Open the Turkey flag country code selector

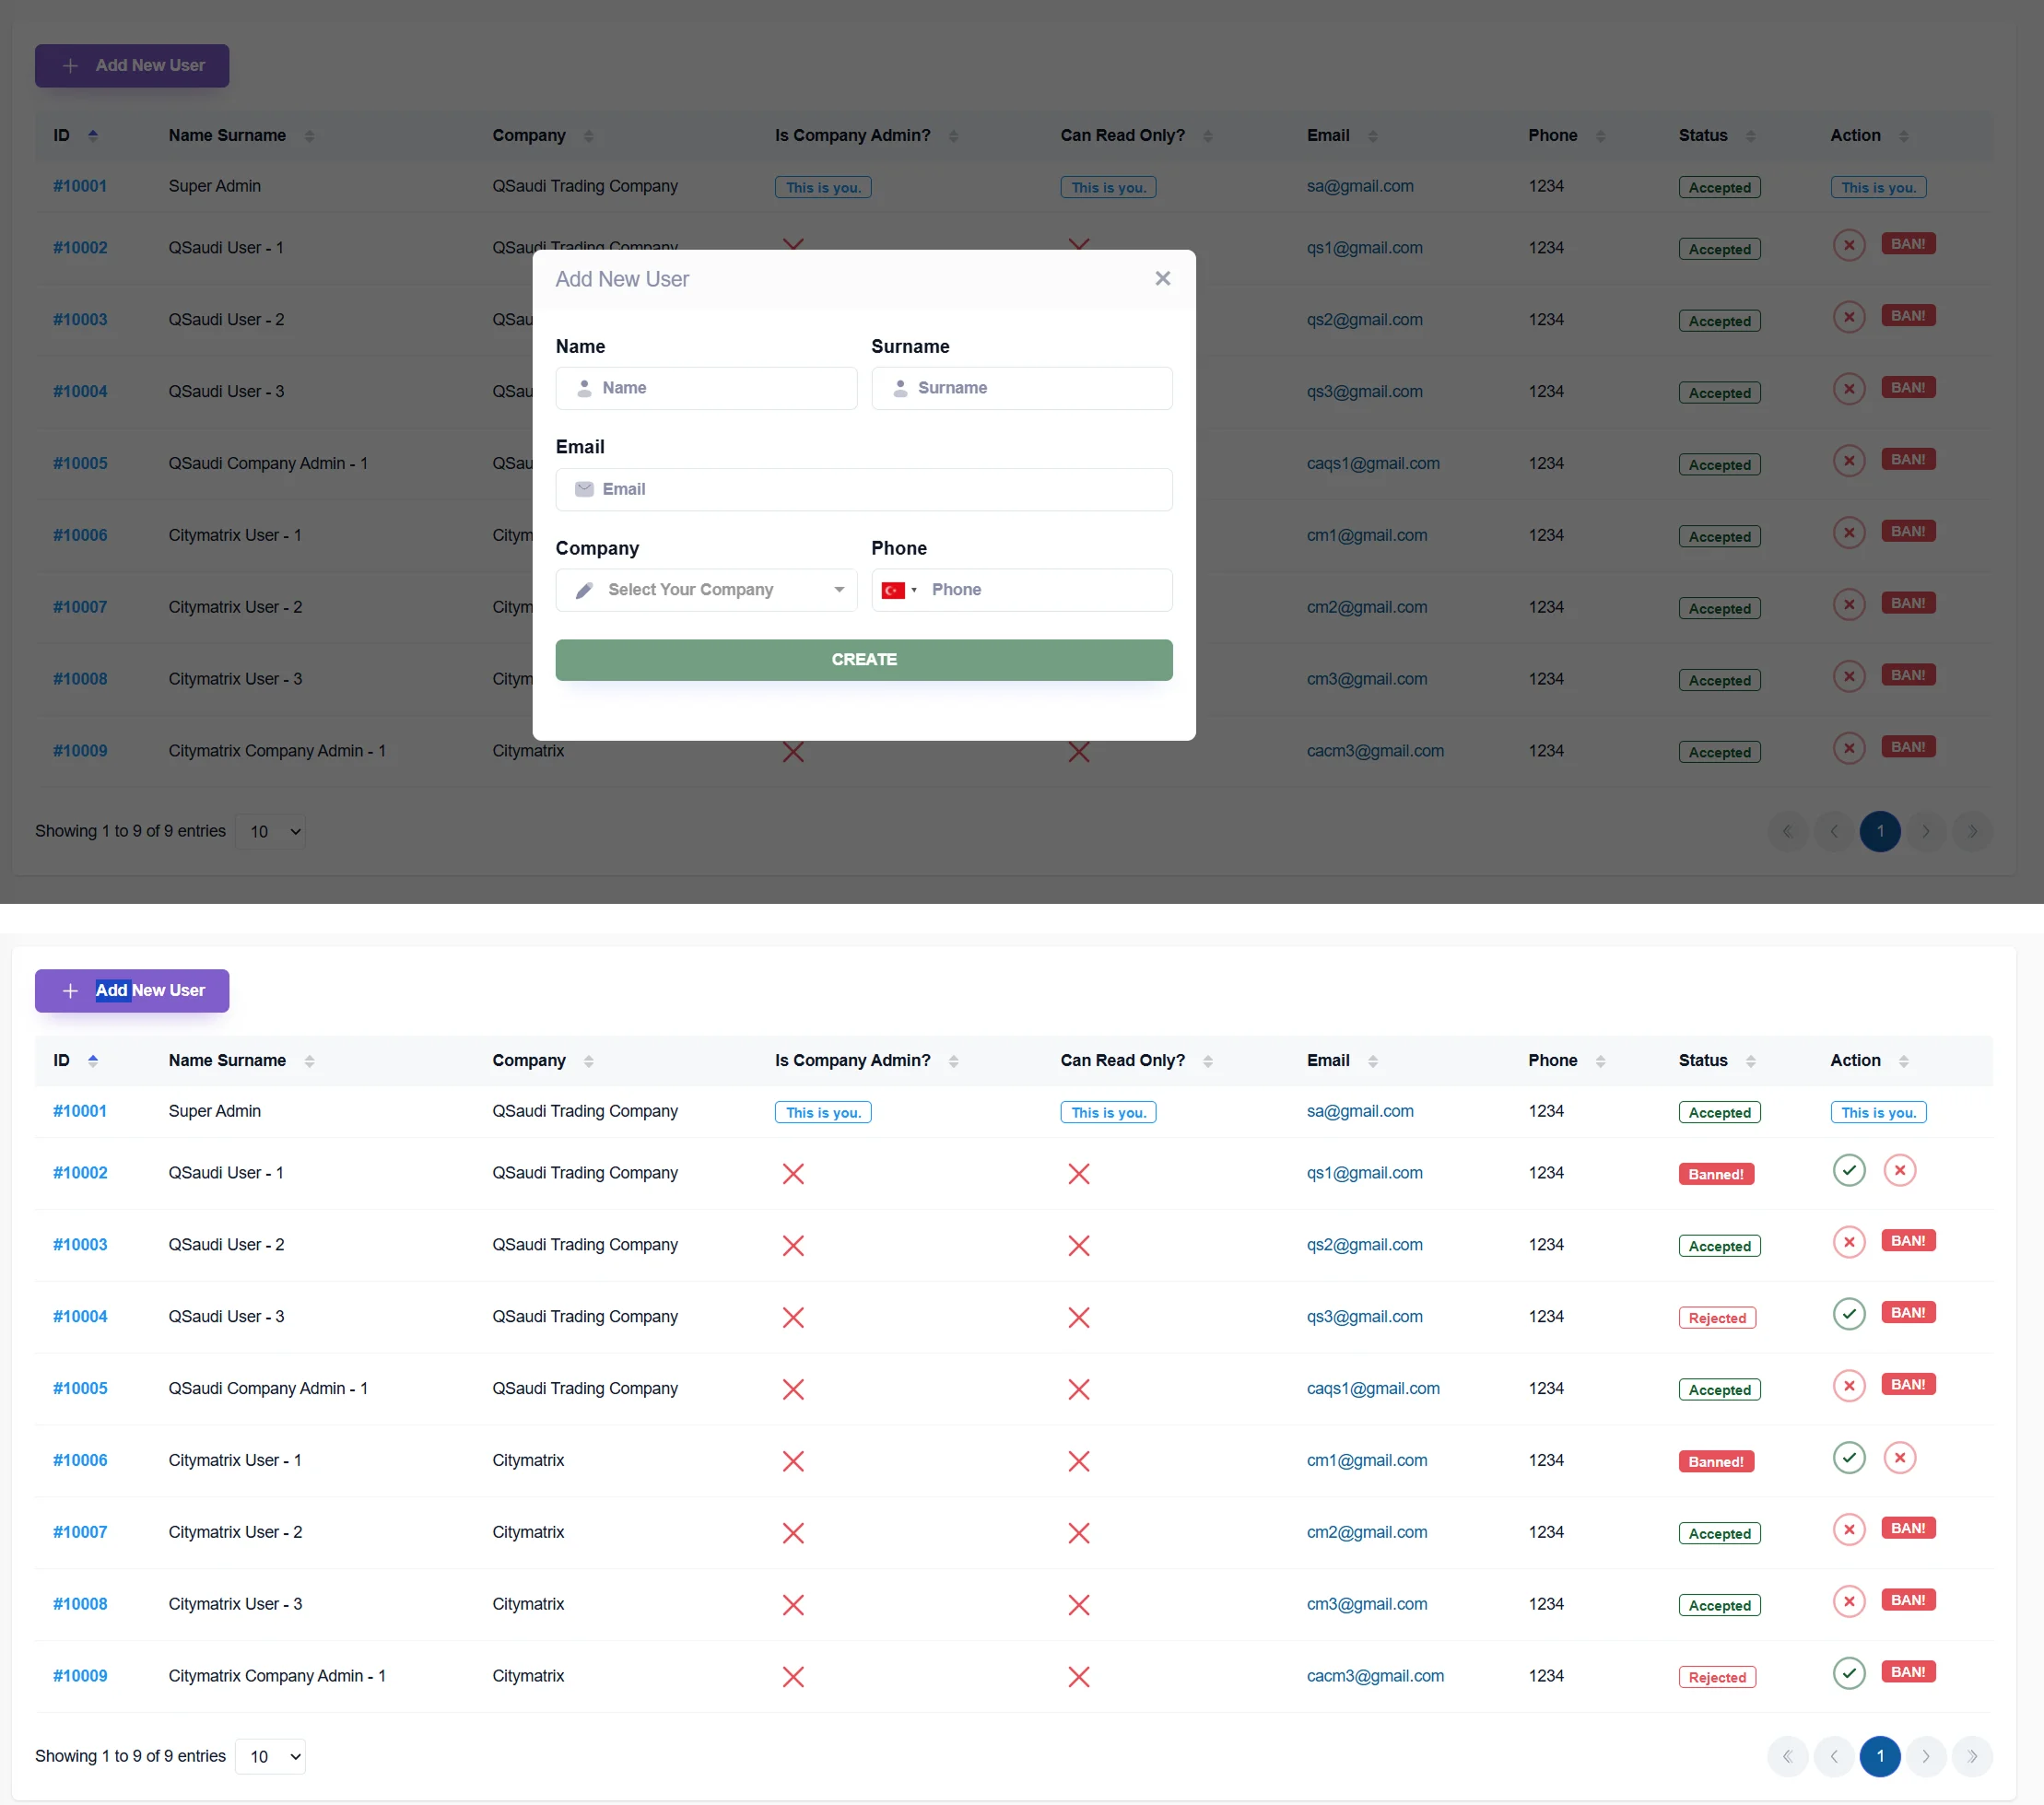(898, 590)
